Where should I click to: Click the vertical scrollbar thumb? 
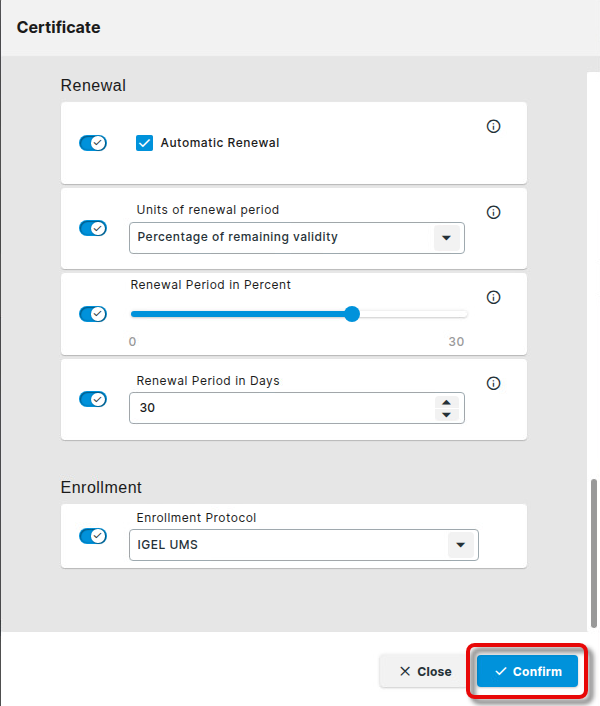click(x=593, y=550)
